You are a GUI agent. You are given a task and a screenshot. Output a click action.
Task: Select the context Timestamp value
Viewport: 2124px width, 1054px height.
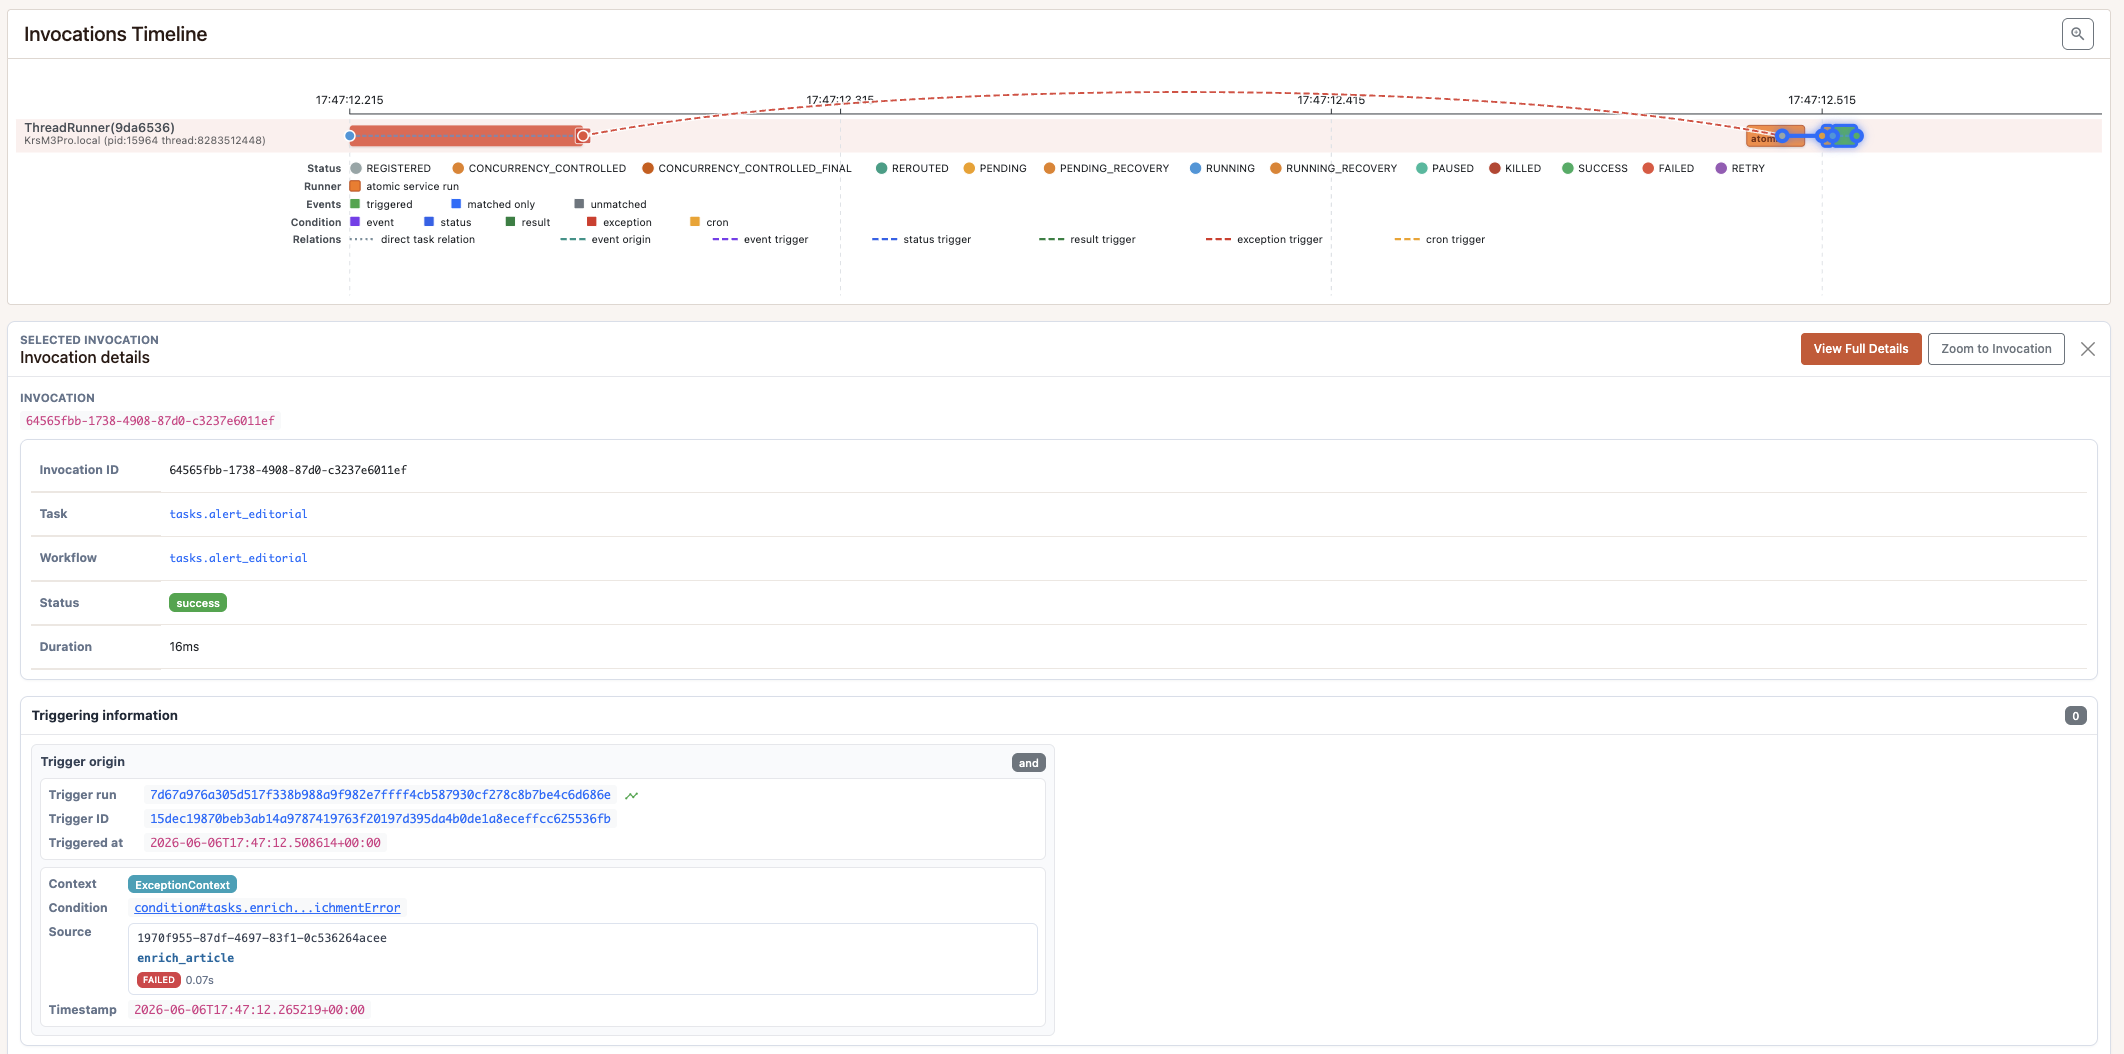click(x=249, y=1010)
